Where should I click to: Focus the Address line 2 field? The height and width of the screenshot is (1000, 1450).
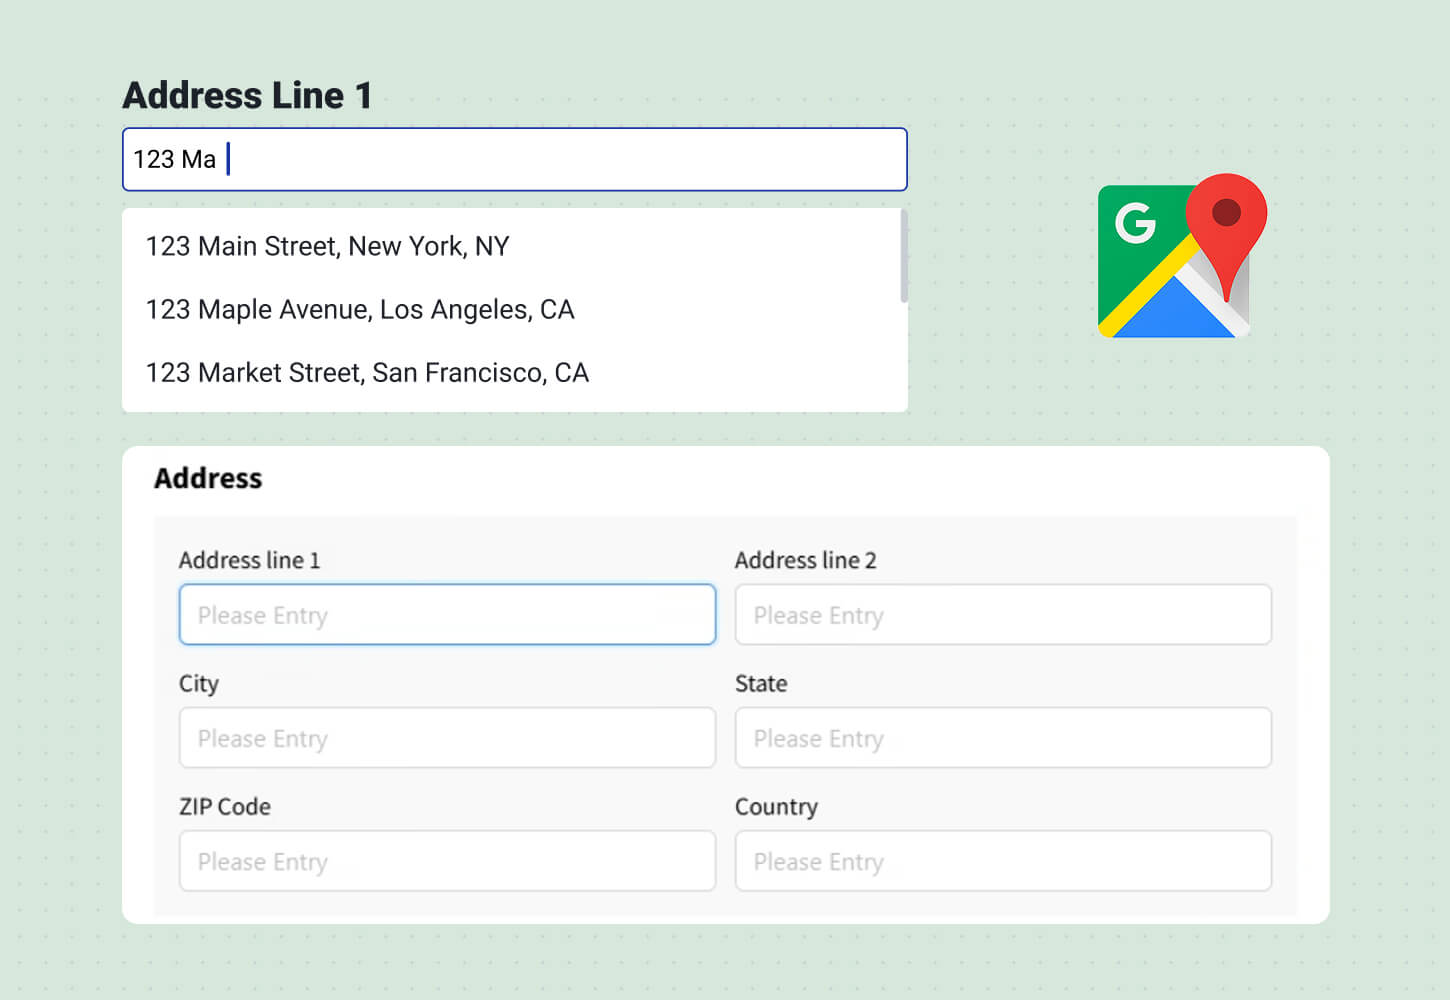tap(1003, 614)
